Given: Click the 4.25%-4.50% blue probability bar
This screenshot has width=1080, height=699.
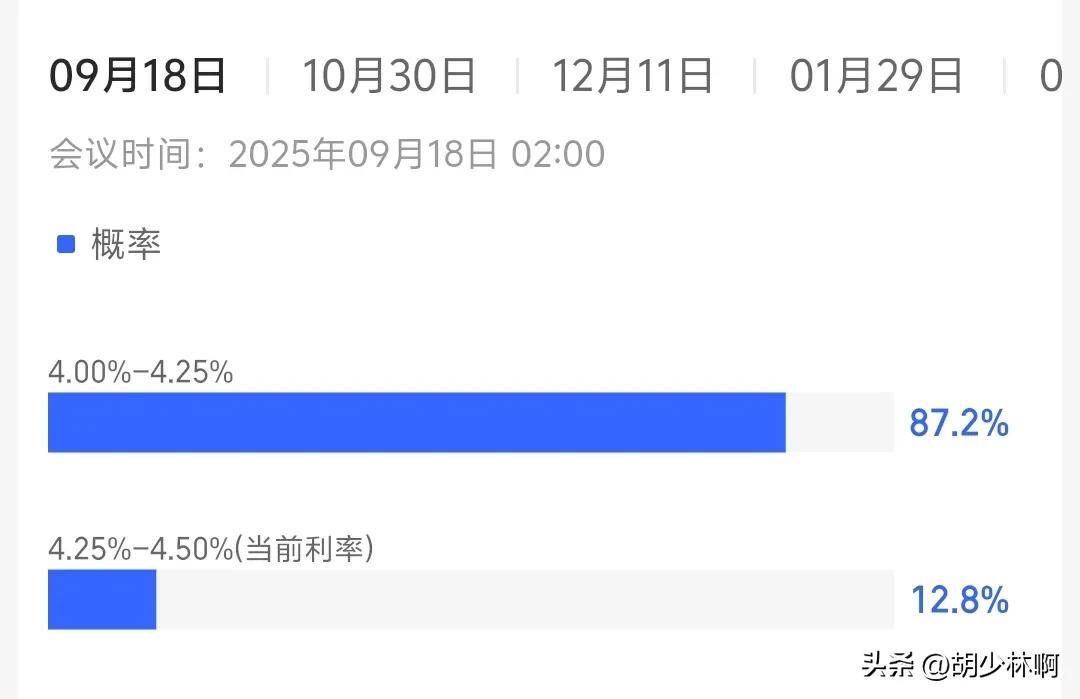Looking at the screenshot, I should 102,599.
